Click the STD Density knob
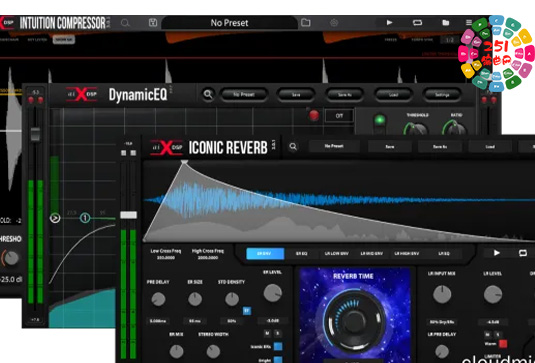The image size is (535, 363). point(232,299)
